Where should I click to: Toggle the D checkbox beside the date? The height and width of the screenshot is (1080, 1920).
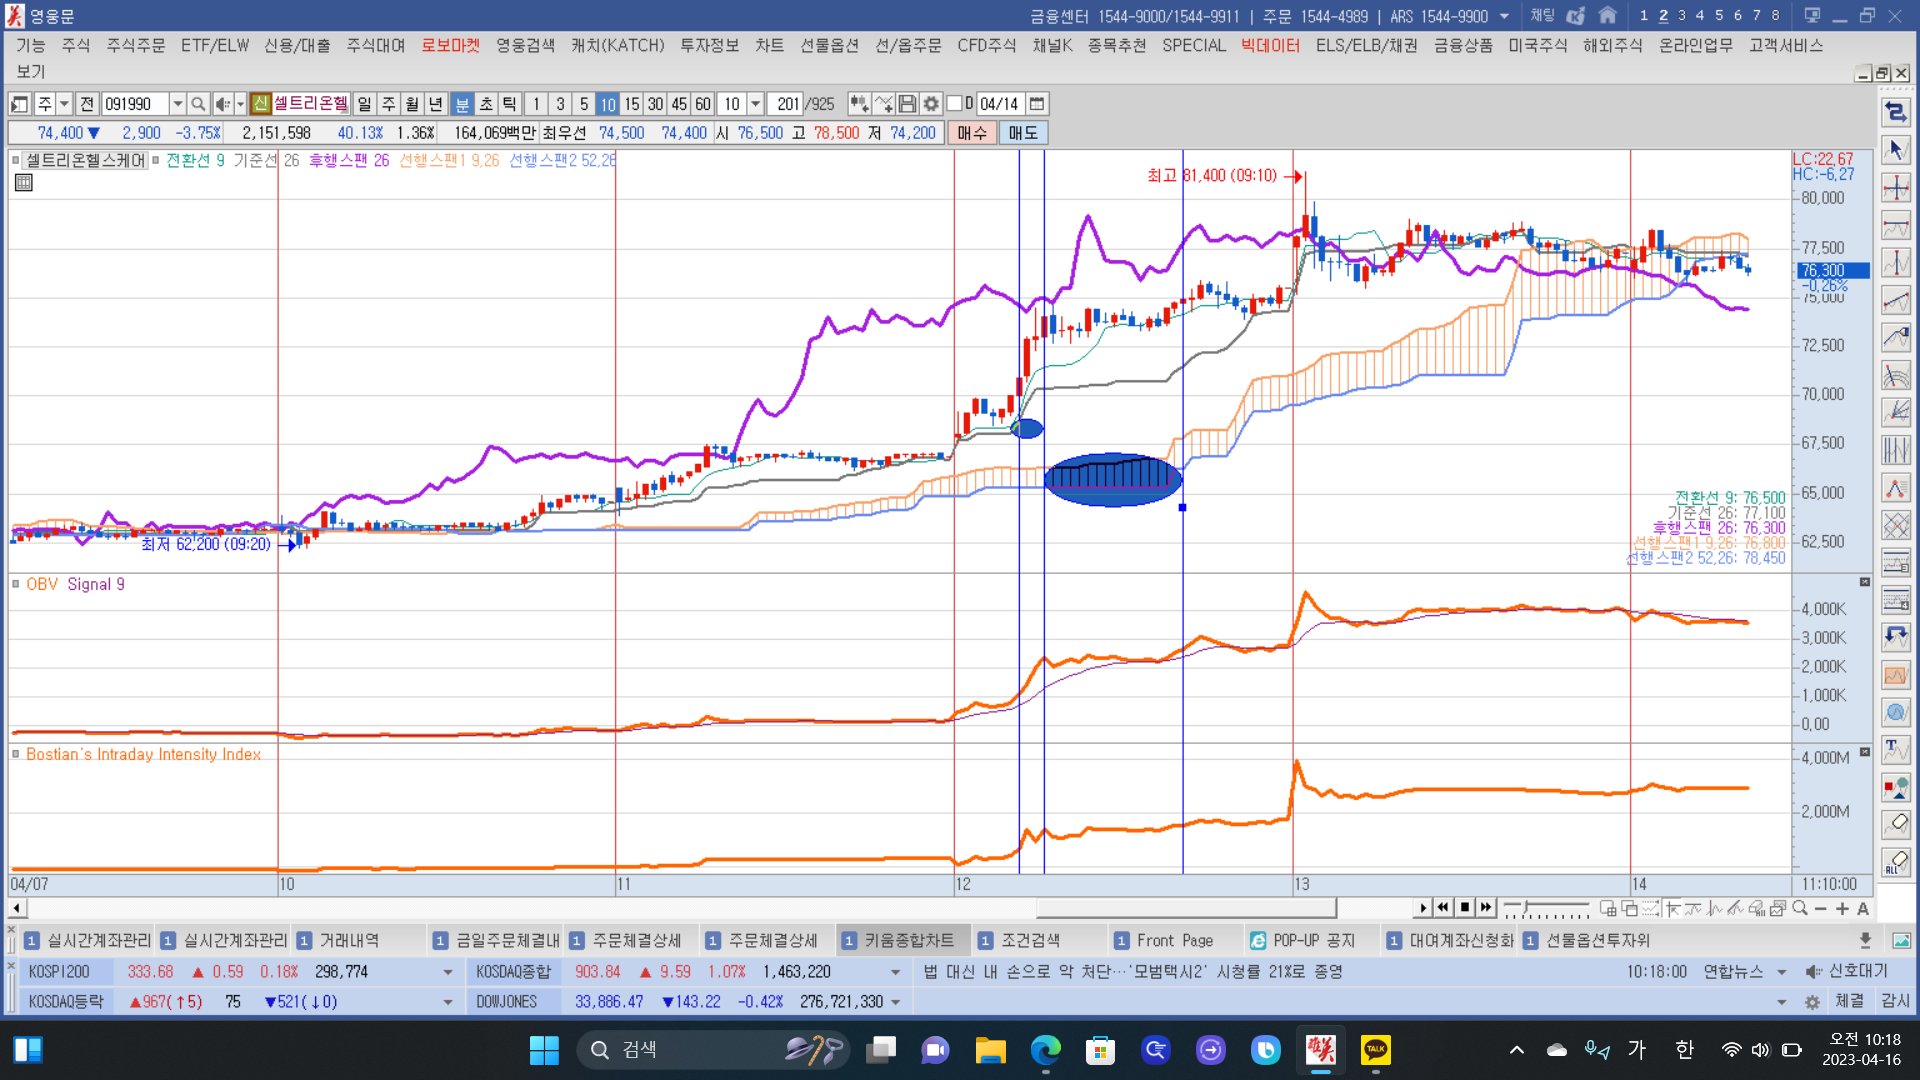955,104
